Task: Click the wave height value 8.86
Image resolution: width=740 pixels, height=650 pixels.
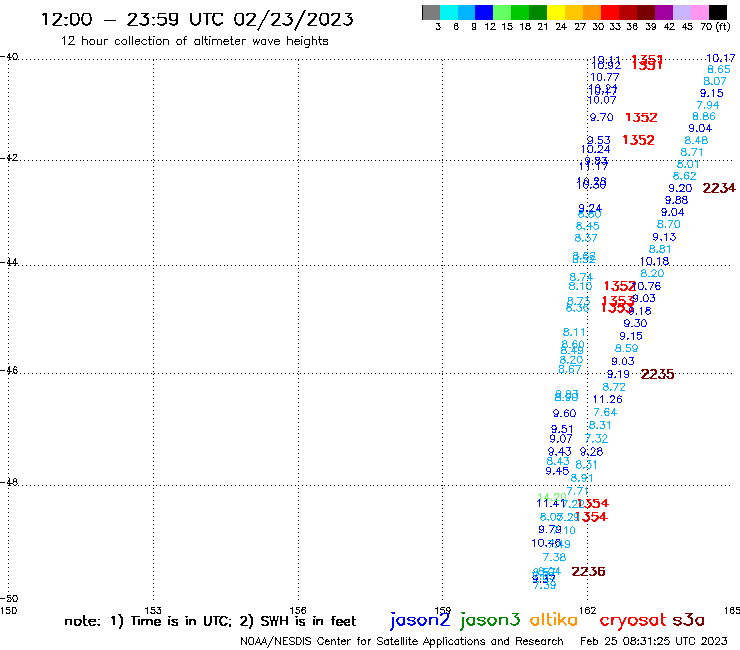Action: click(704, 117)
